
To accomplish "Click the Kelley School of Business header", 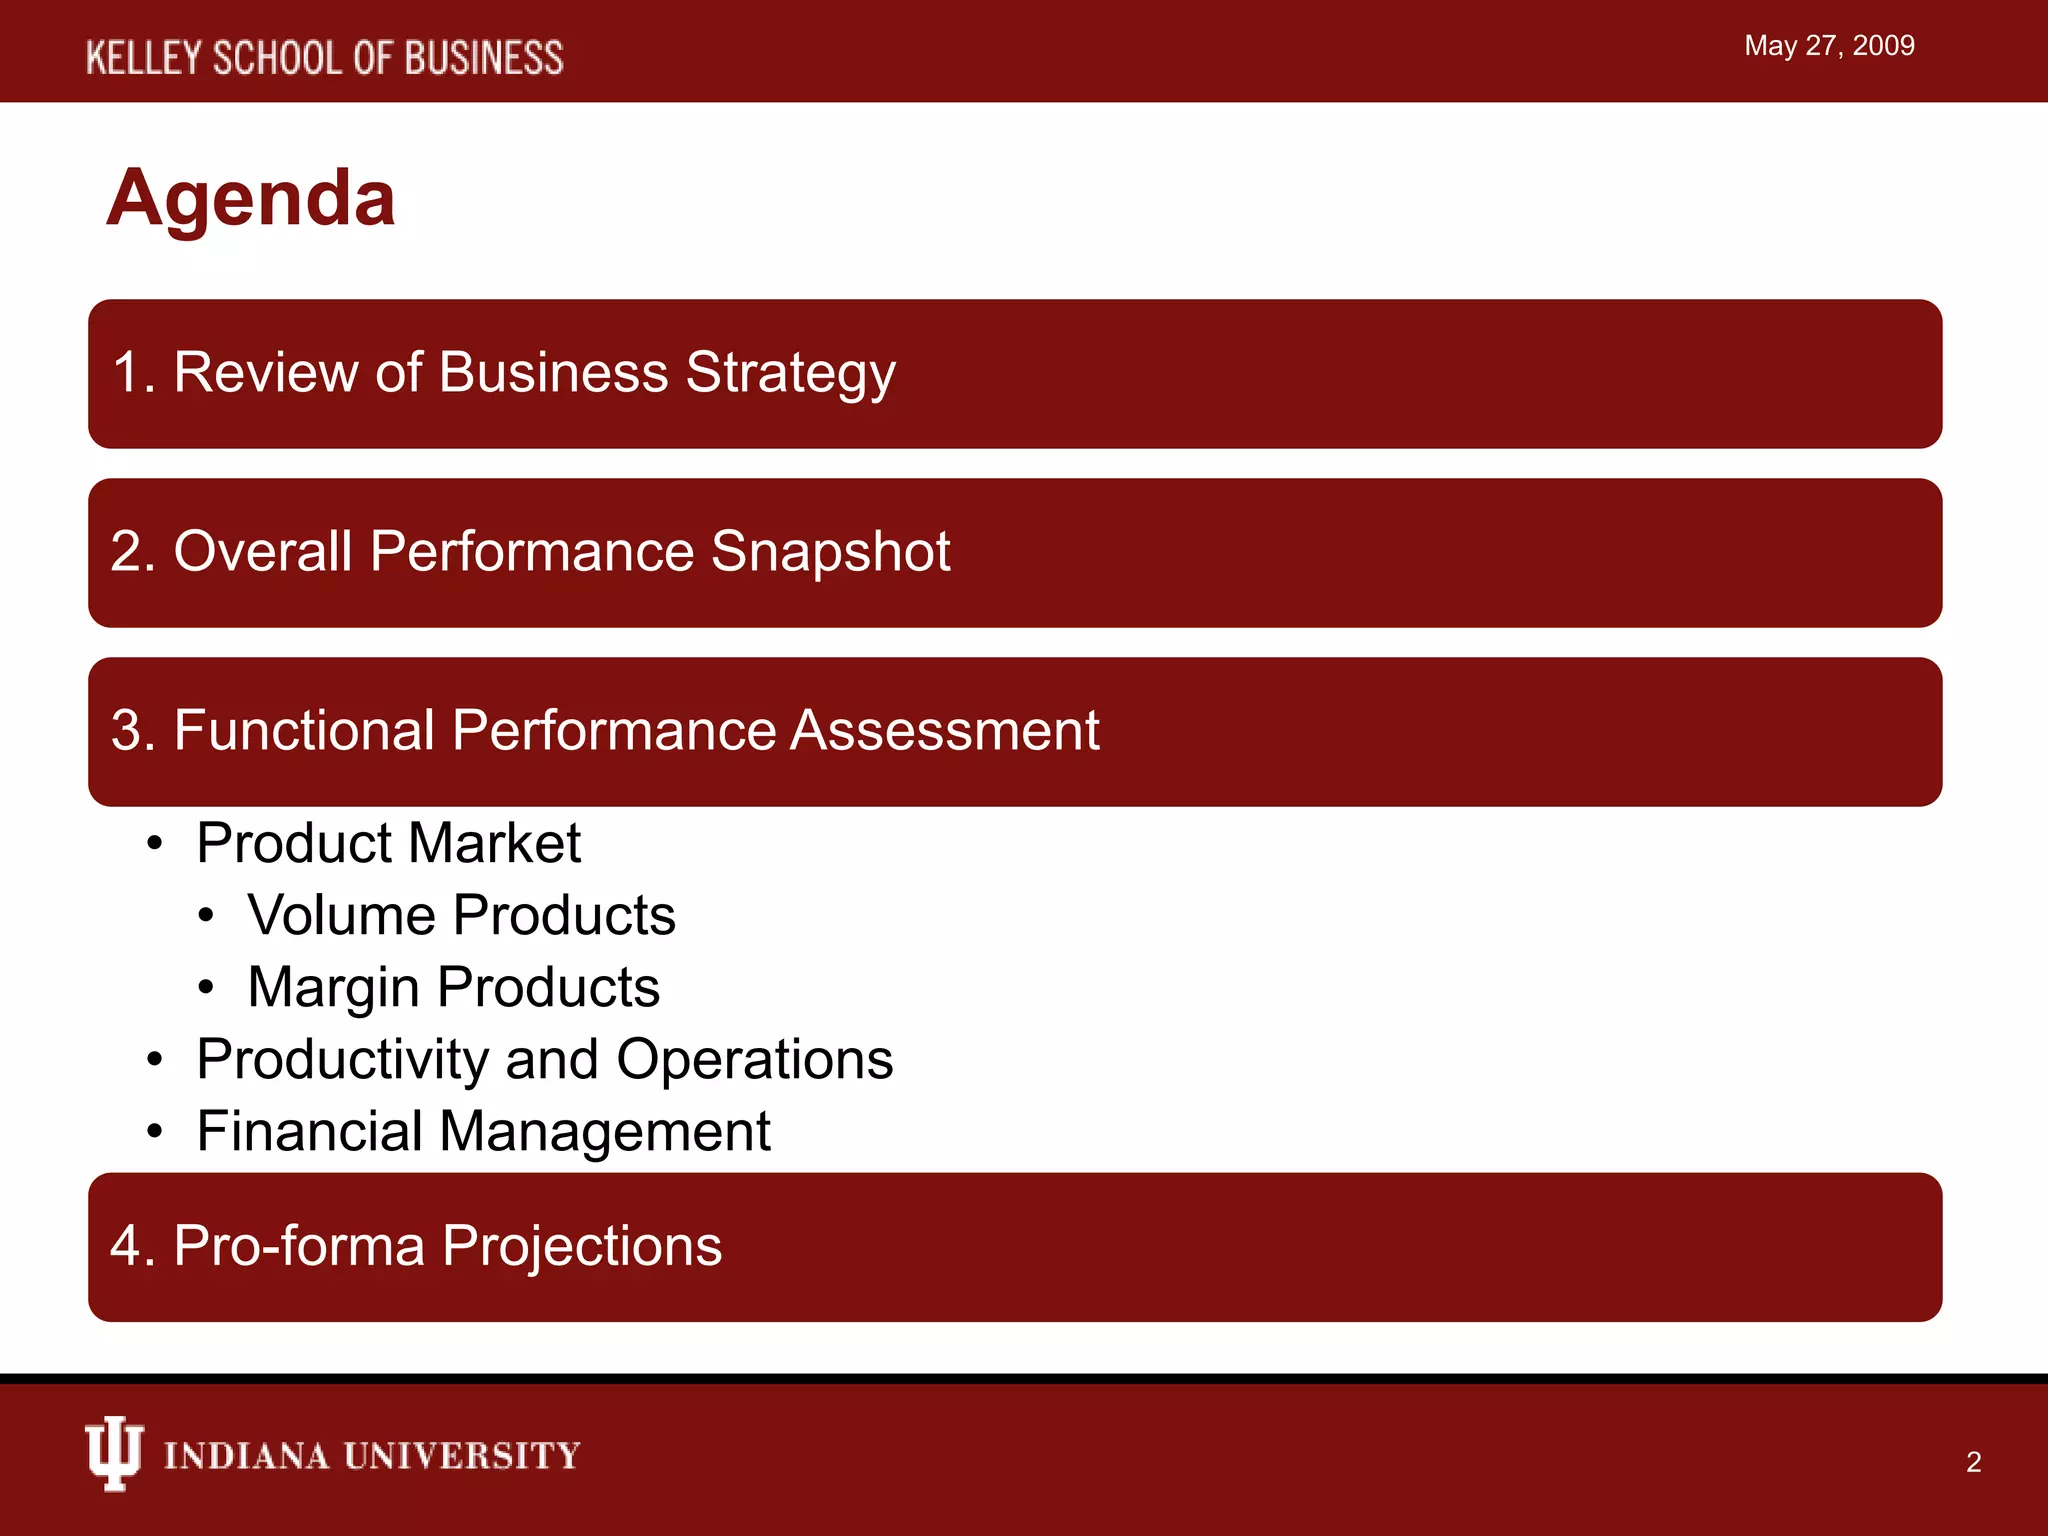I will tap(324, 58).
